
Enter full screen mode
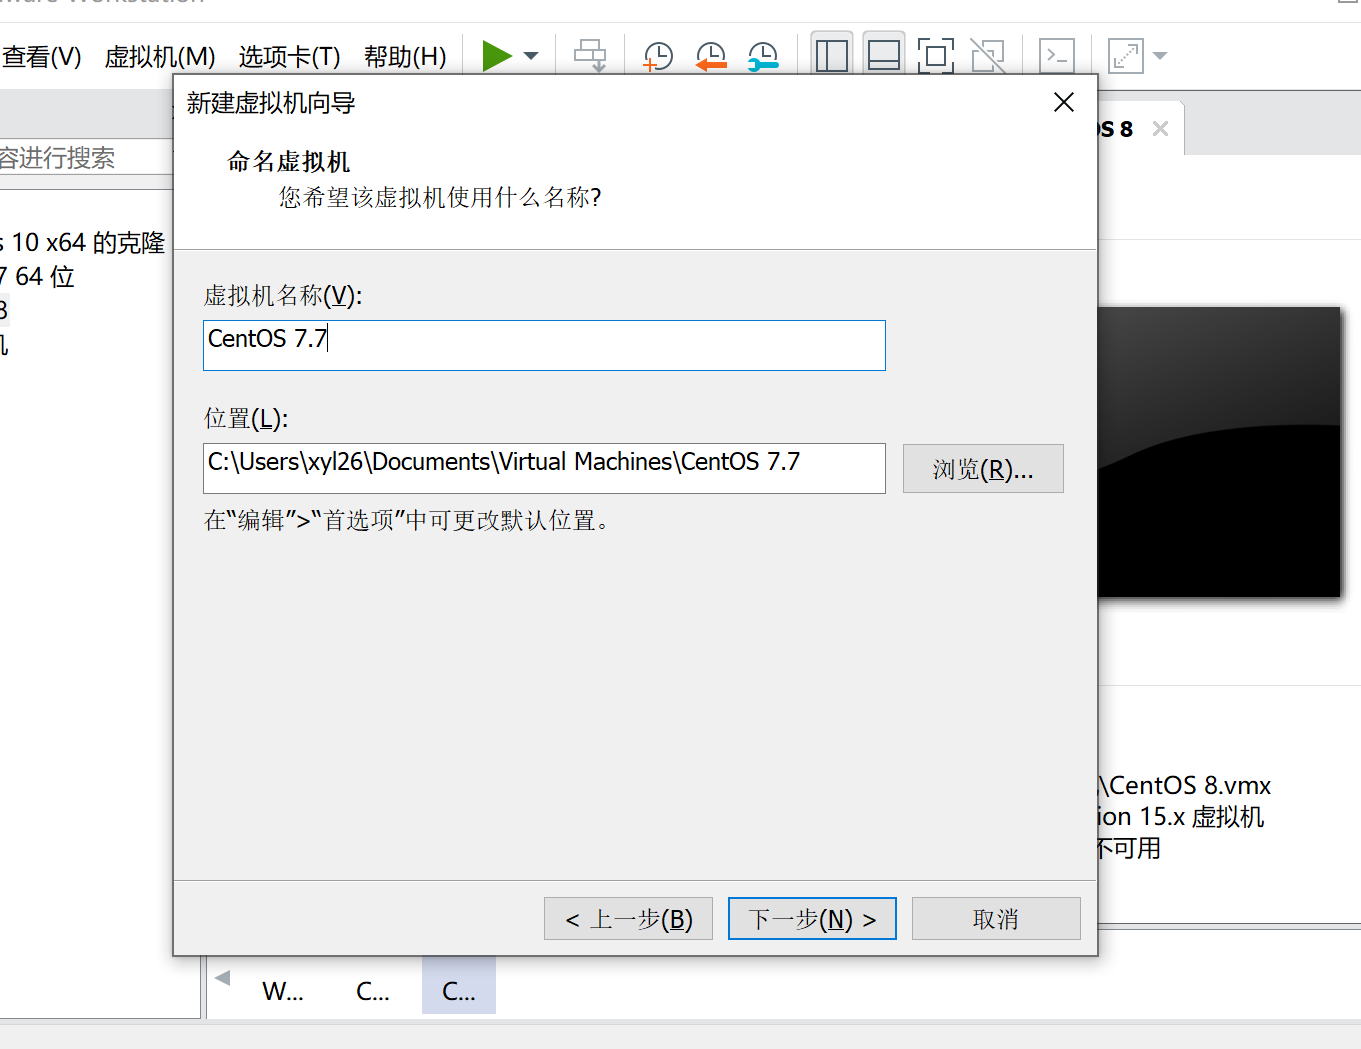(x=935, y=56)
